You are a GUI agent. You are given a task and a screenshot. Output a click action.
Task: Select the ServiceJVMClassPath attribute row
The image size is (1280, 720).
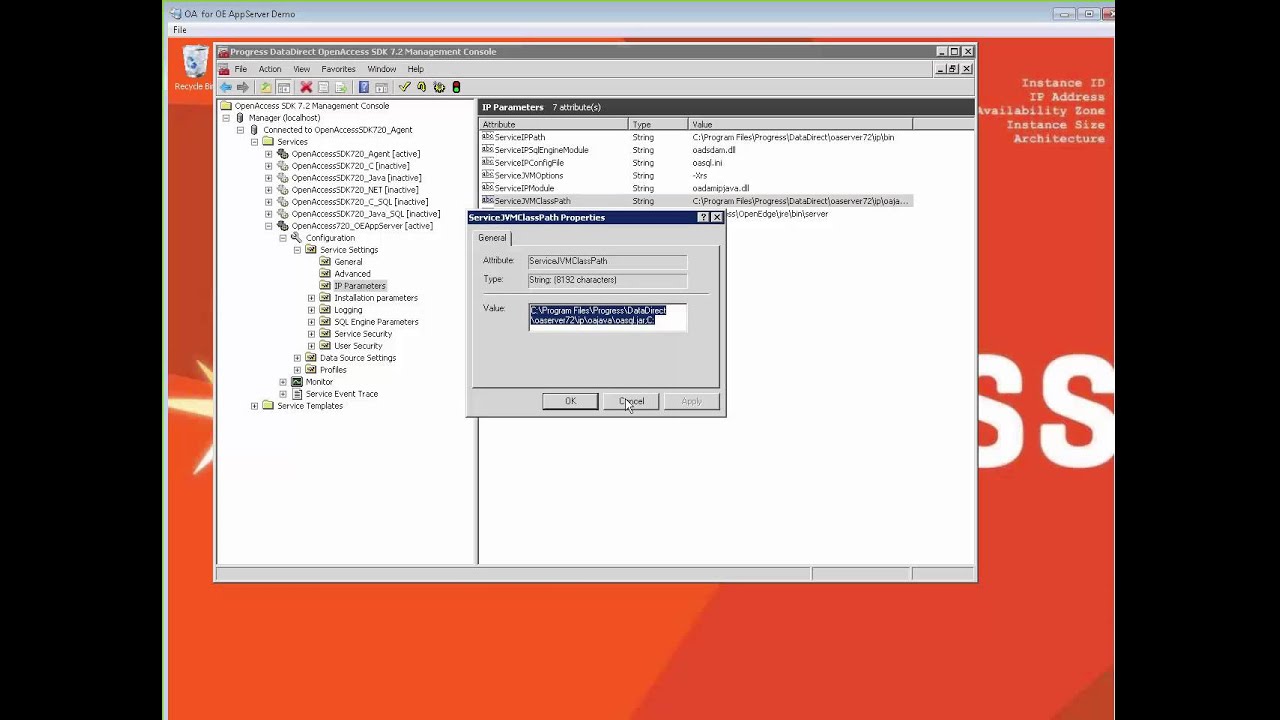tap(695, 201)
